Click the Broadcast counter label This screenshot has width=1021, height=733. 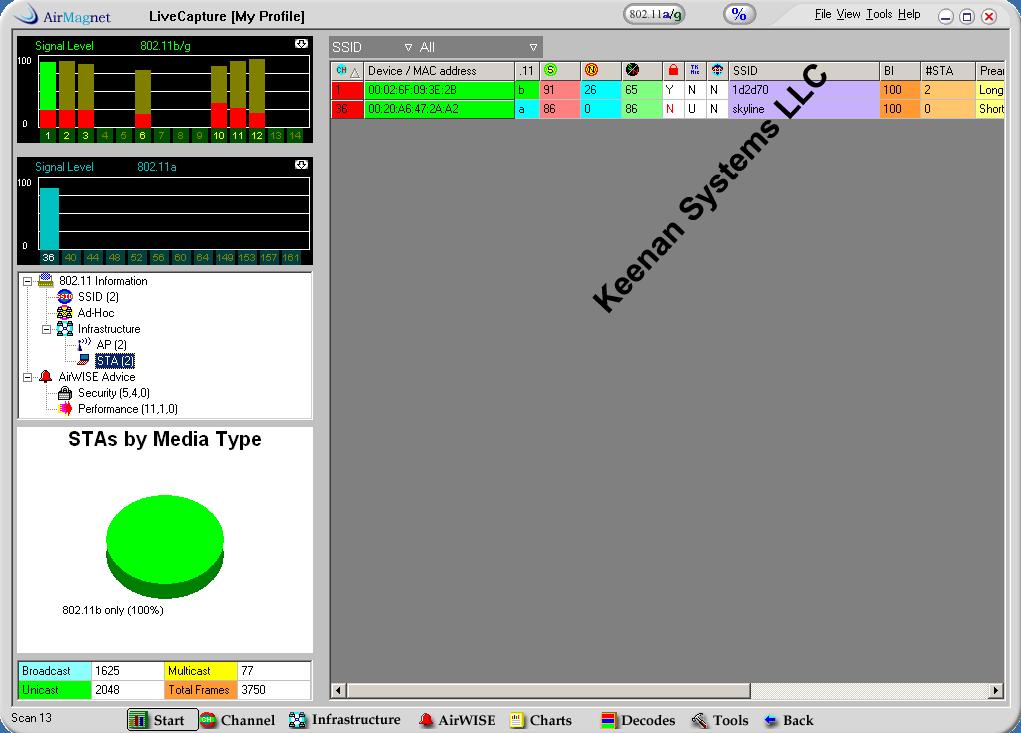point(55,671)
